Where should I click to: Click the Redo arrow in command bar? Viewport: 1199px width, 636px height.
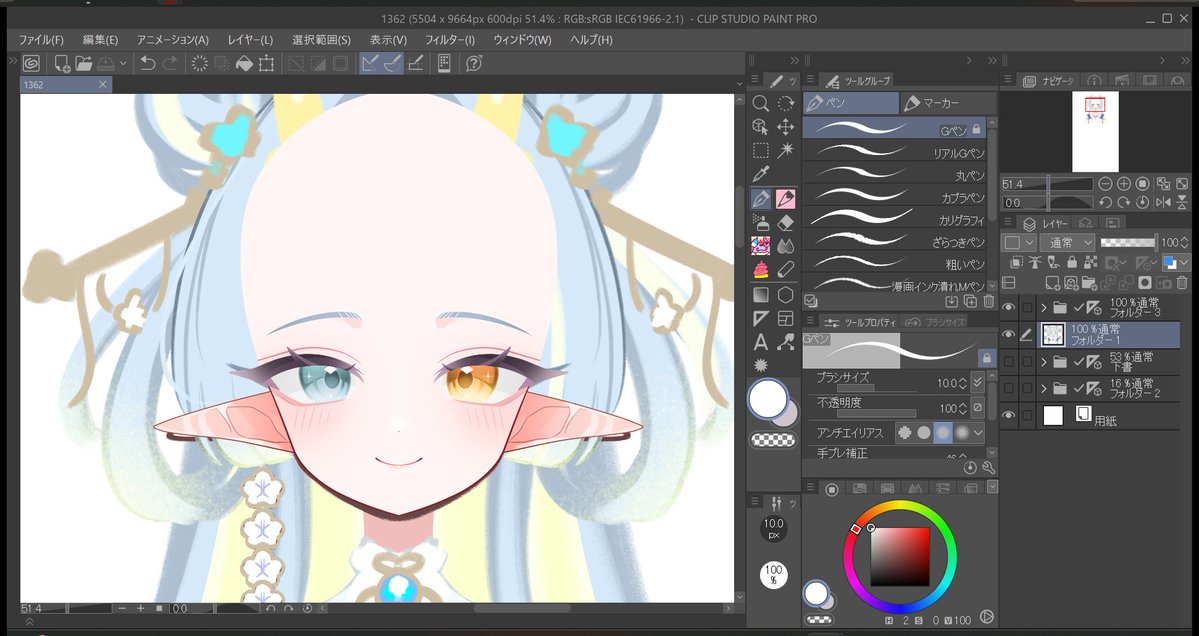[170, 63]
